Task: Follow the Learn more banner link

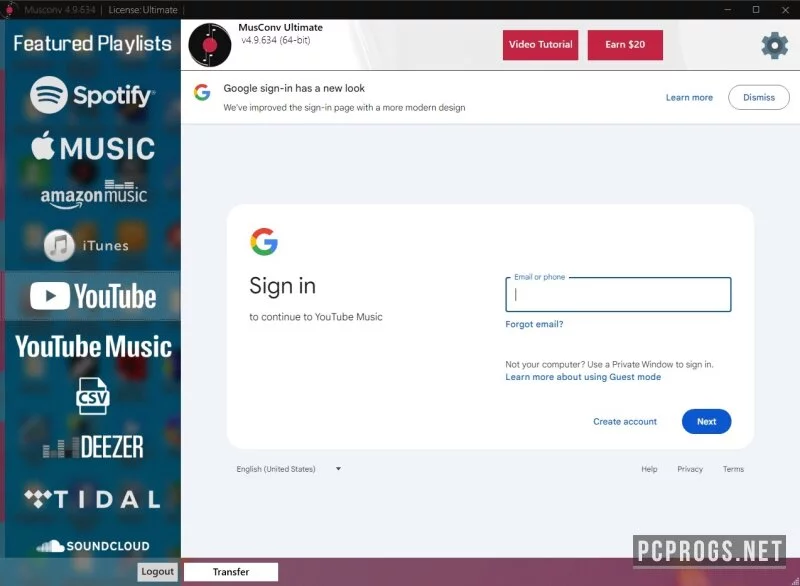Action: tap(689, 97)
